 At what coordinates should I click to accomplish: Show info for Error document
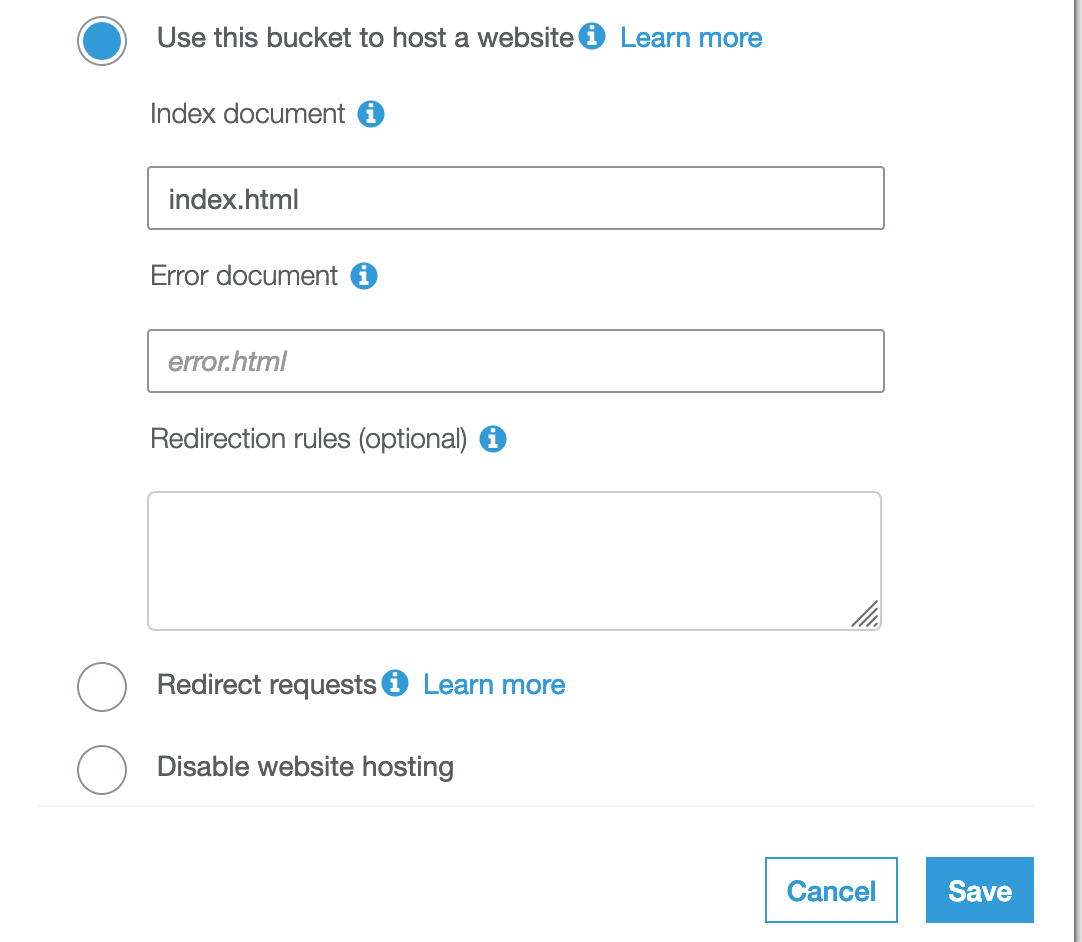click(x=364, y=276)
